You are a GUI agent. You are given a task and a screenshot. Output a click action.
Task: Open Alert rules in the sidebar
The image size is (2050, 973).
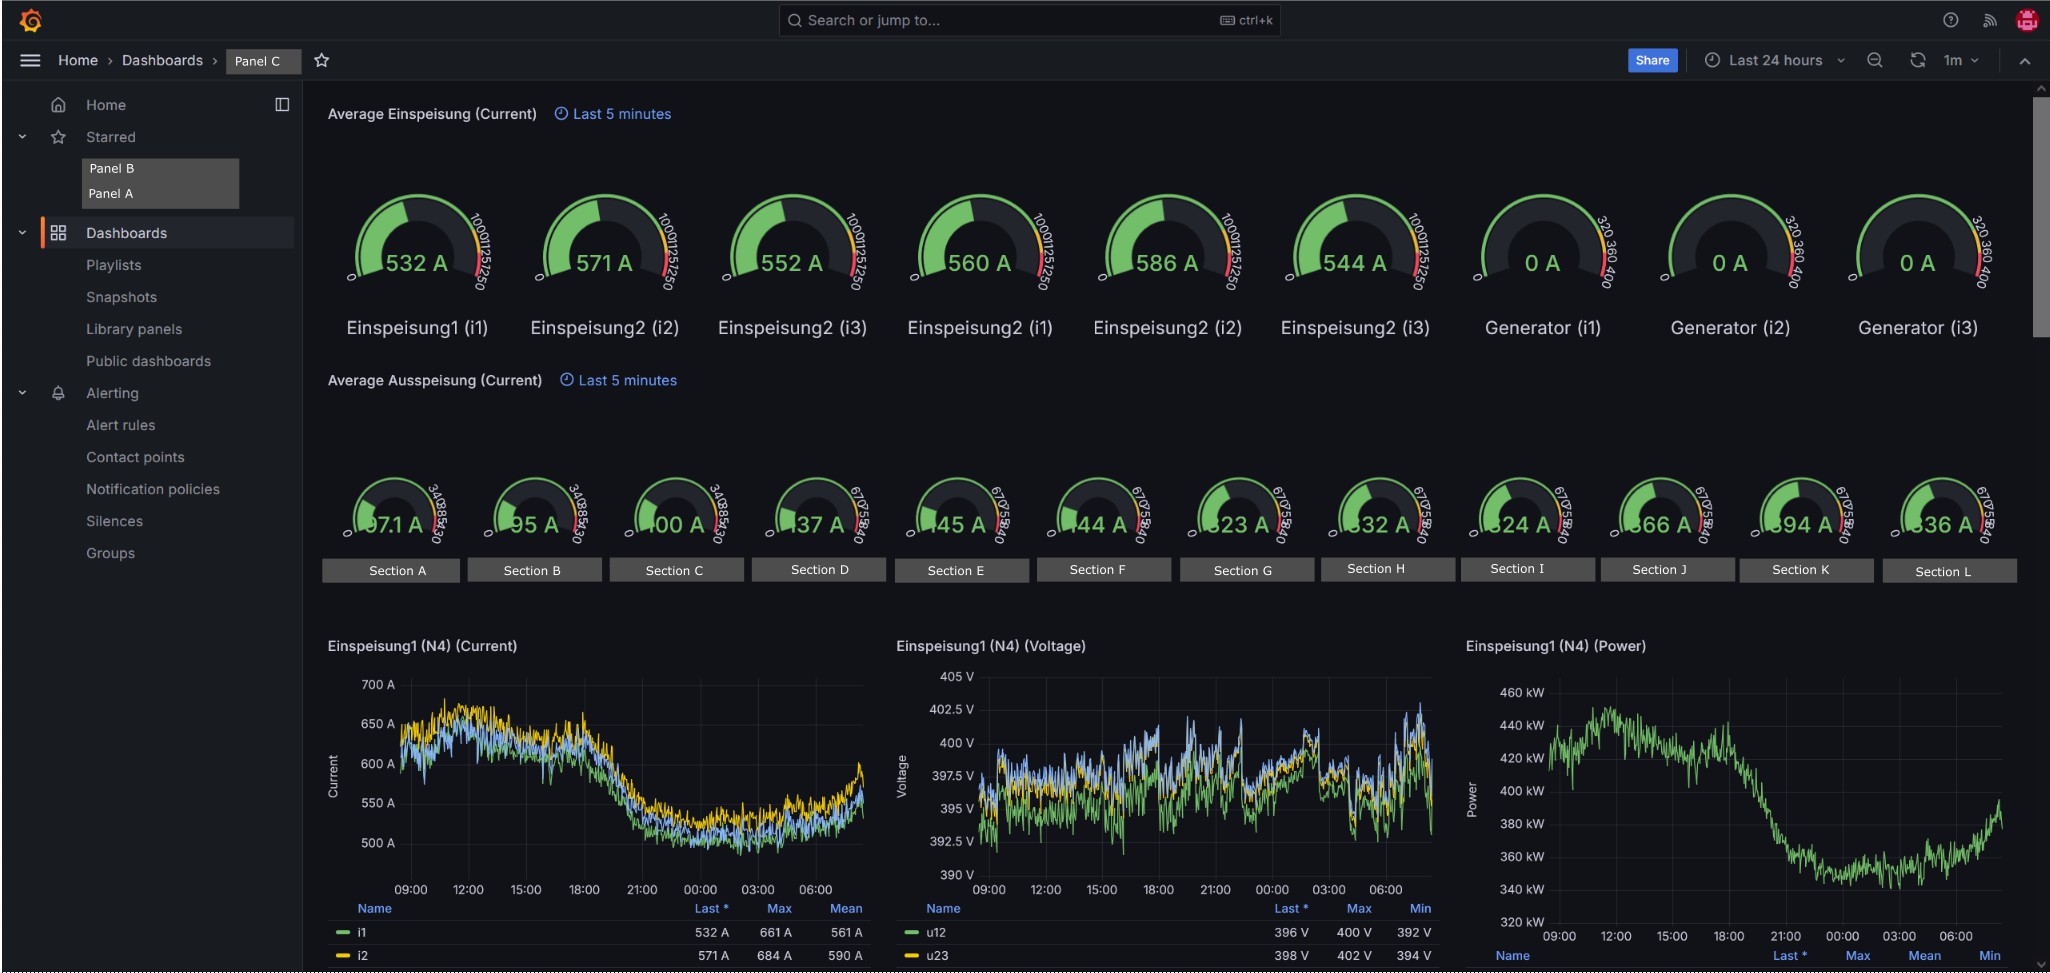tap(120, 425)
